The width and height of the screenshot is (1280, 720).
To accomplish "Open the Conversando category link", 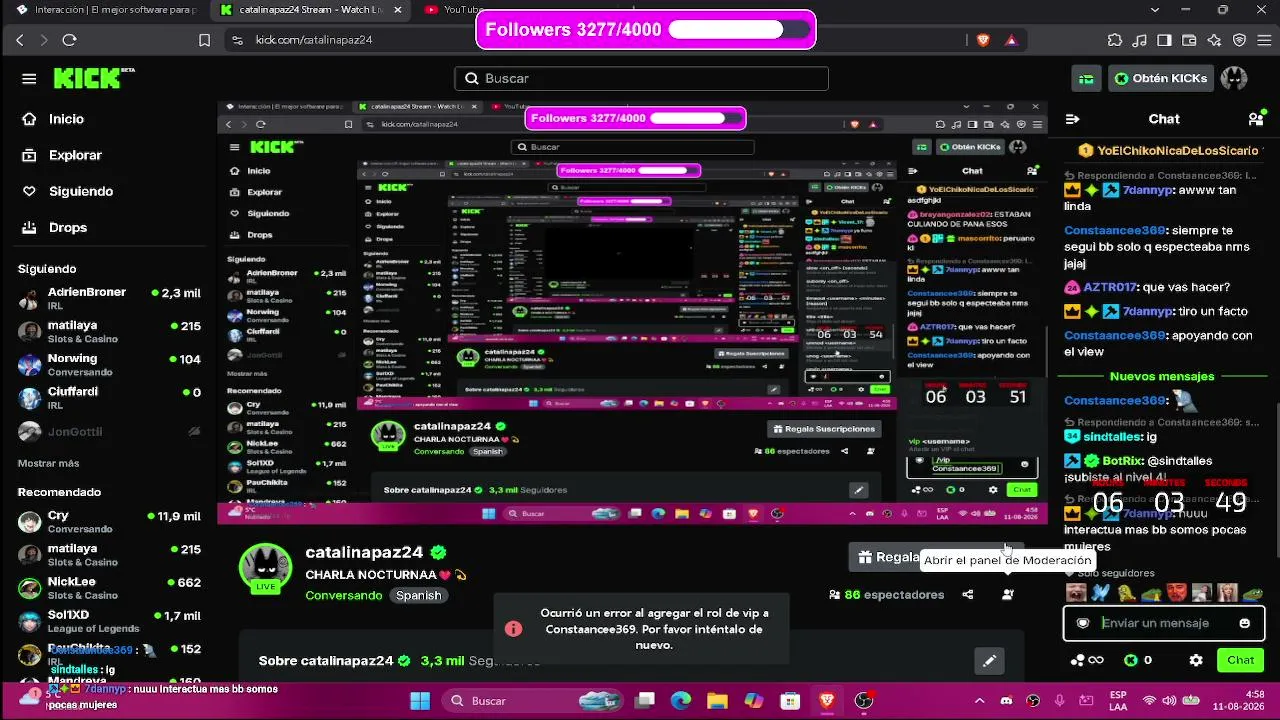I will pos(344,595).
